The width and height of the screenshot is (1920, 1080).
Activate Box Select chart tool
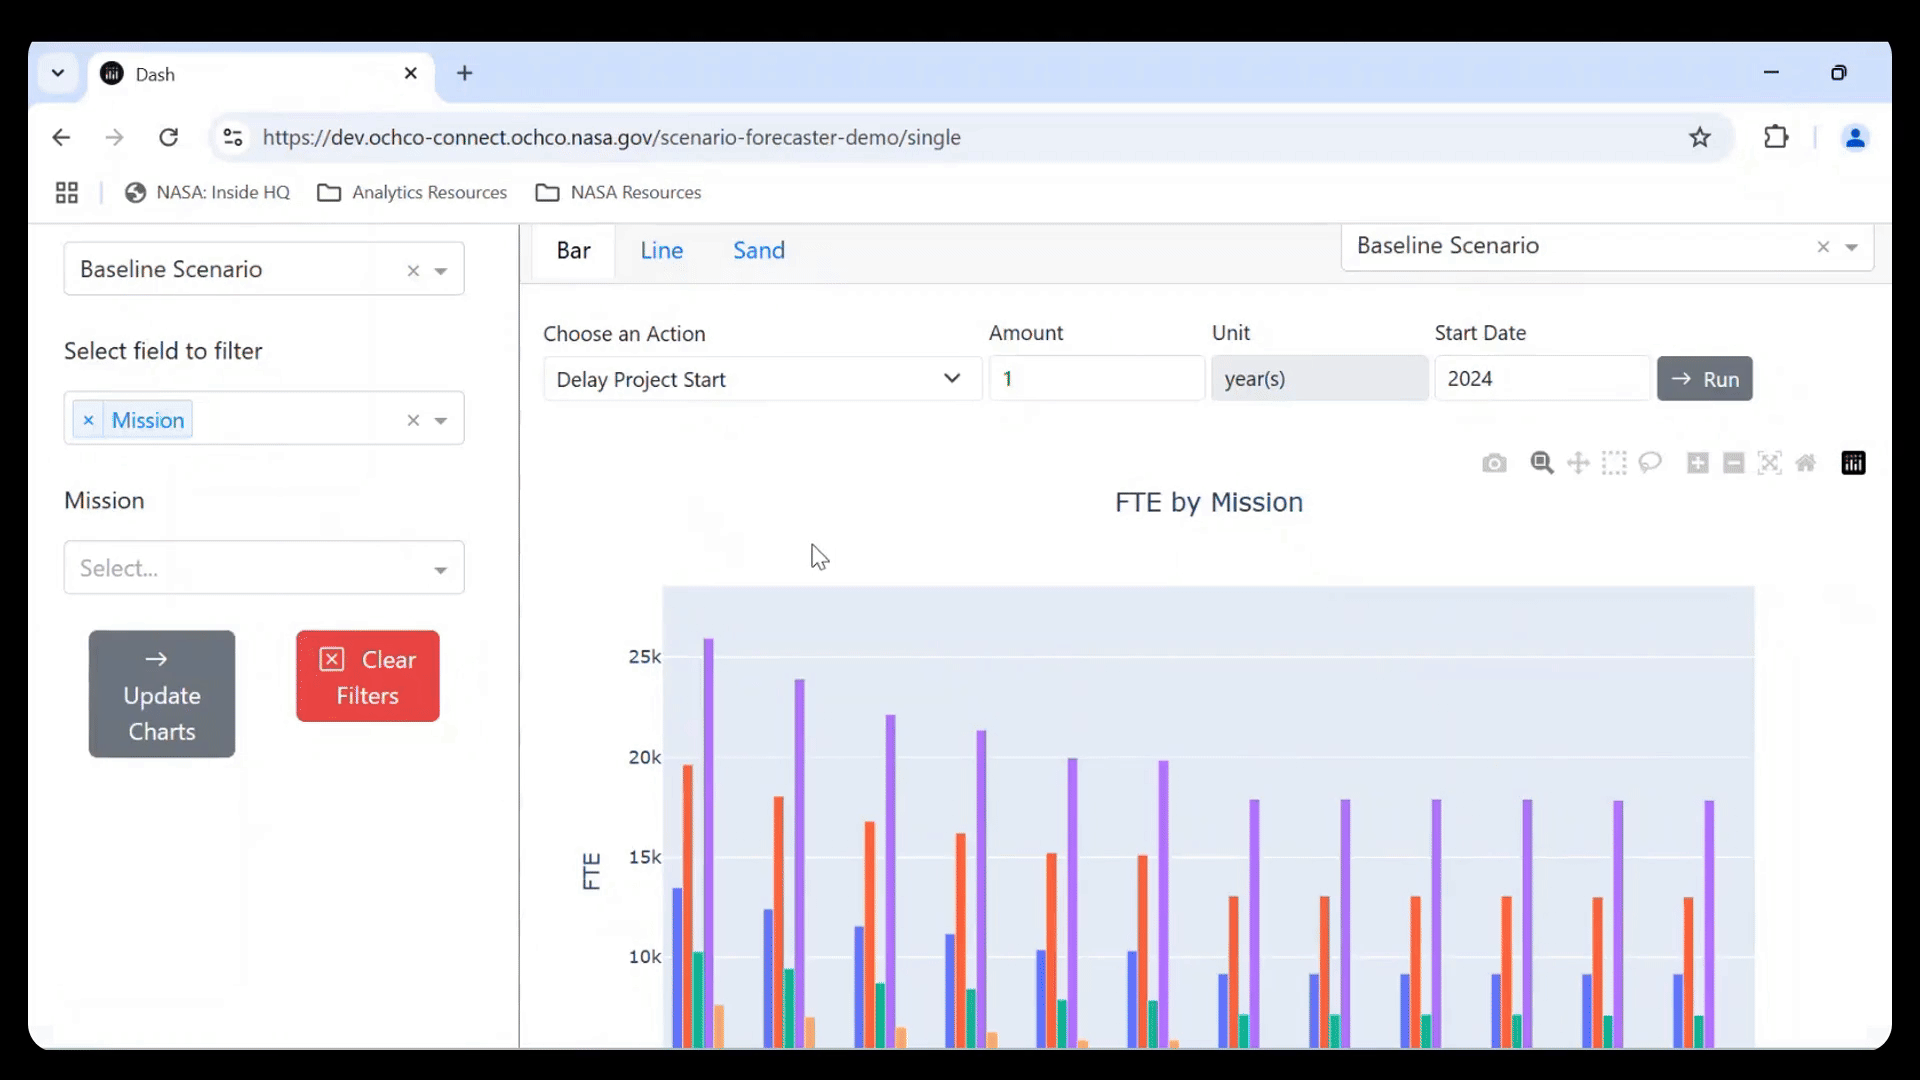(1614, 463)
